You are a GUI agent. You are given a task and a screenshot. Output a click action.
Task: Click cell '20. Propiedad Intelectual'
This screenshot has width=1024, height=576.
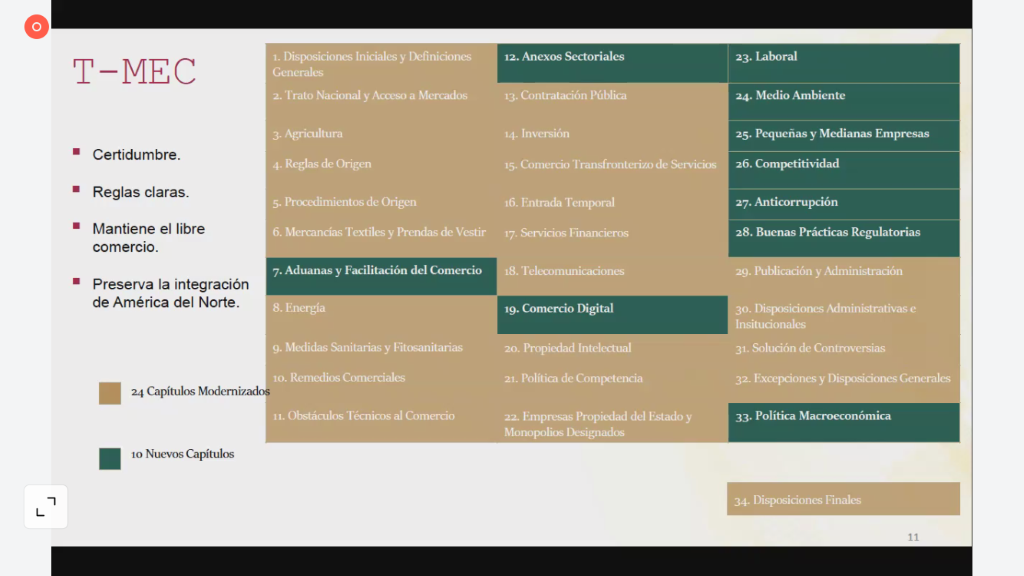click(613, 349)
